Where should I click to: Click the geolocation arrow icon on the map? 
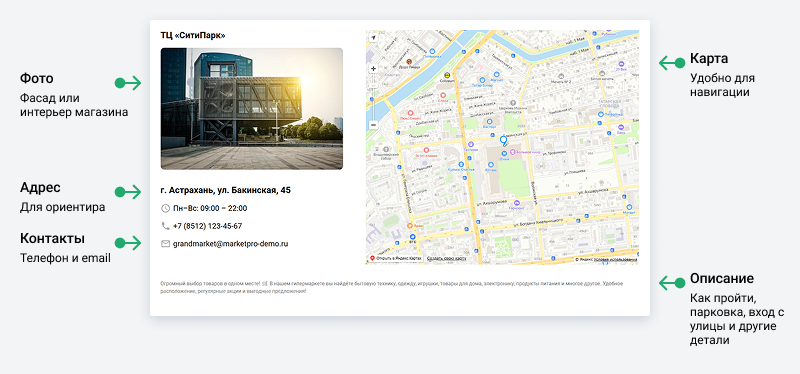(373, 38)
